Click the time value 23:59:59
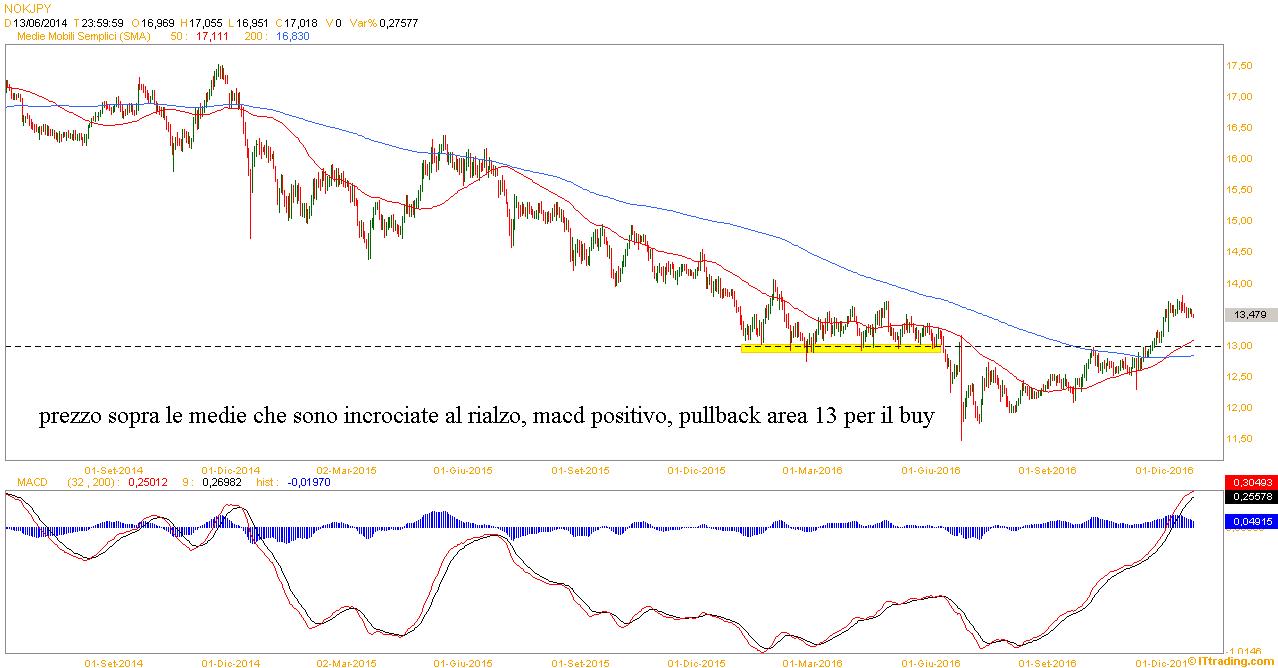This screenshot has width=1278, height=668. click(x=101, y=21)
